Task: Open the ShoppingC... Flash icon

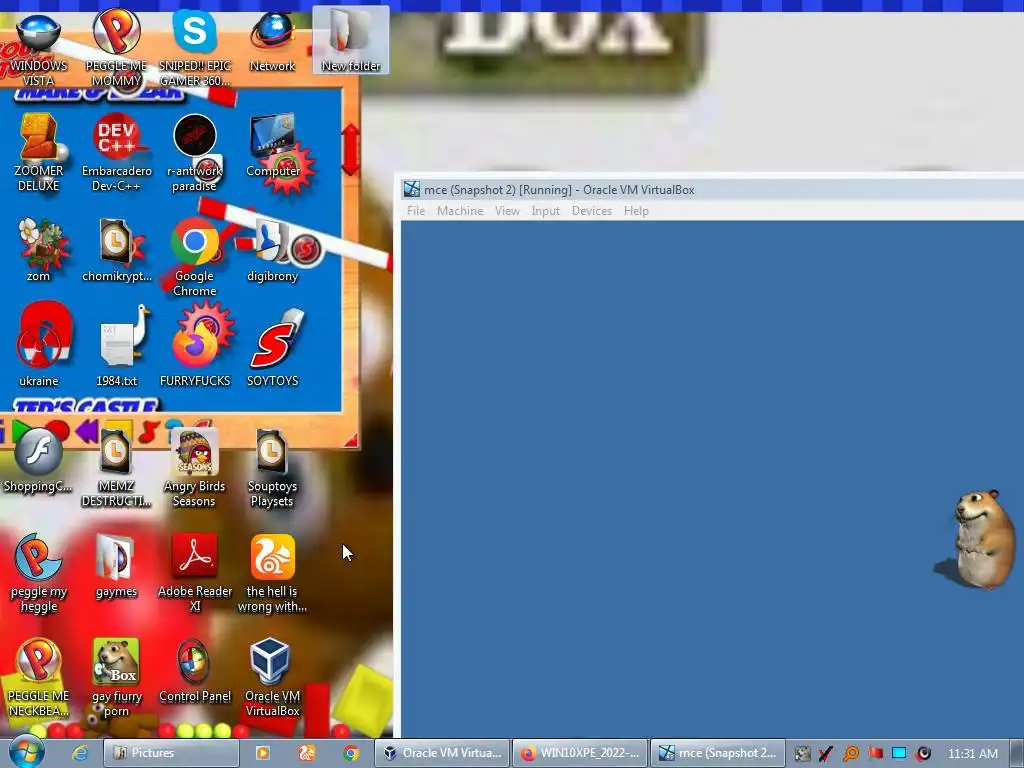Action: [38, 460]
